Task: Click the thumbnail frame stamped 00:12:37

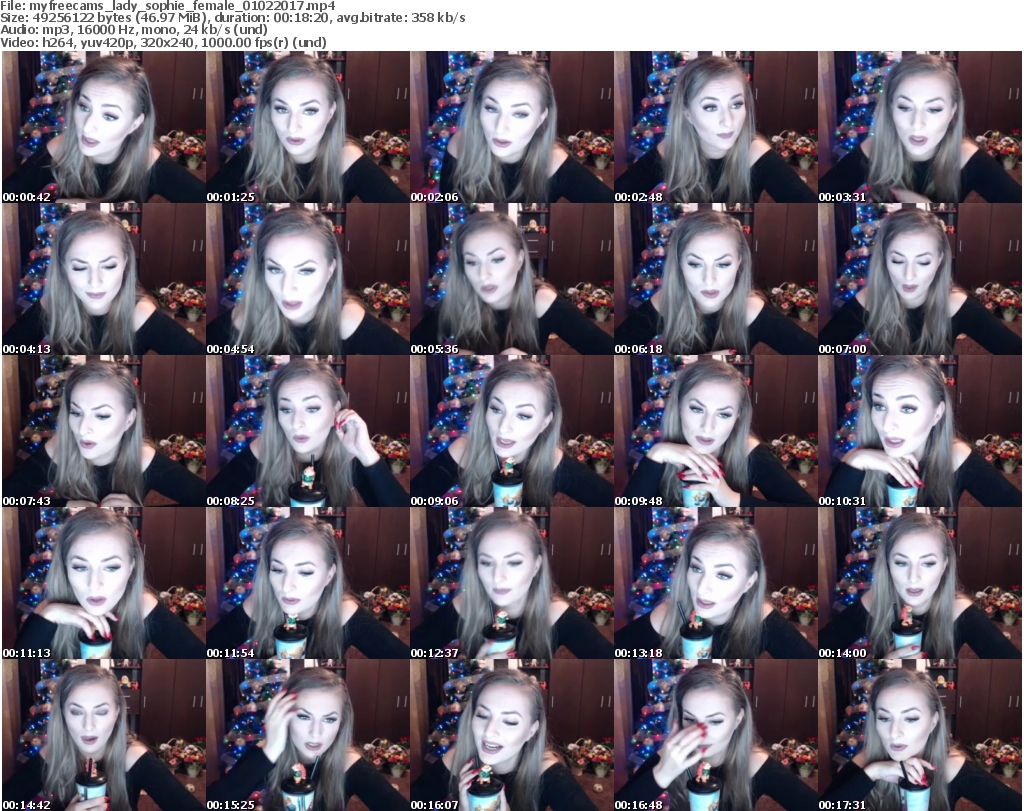Action: pos(511,583)
